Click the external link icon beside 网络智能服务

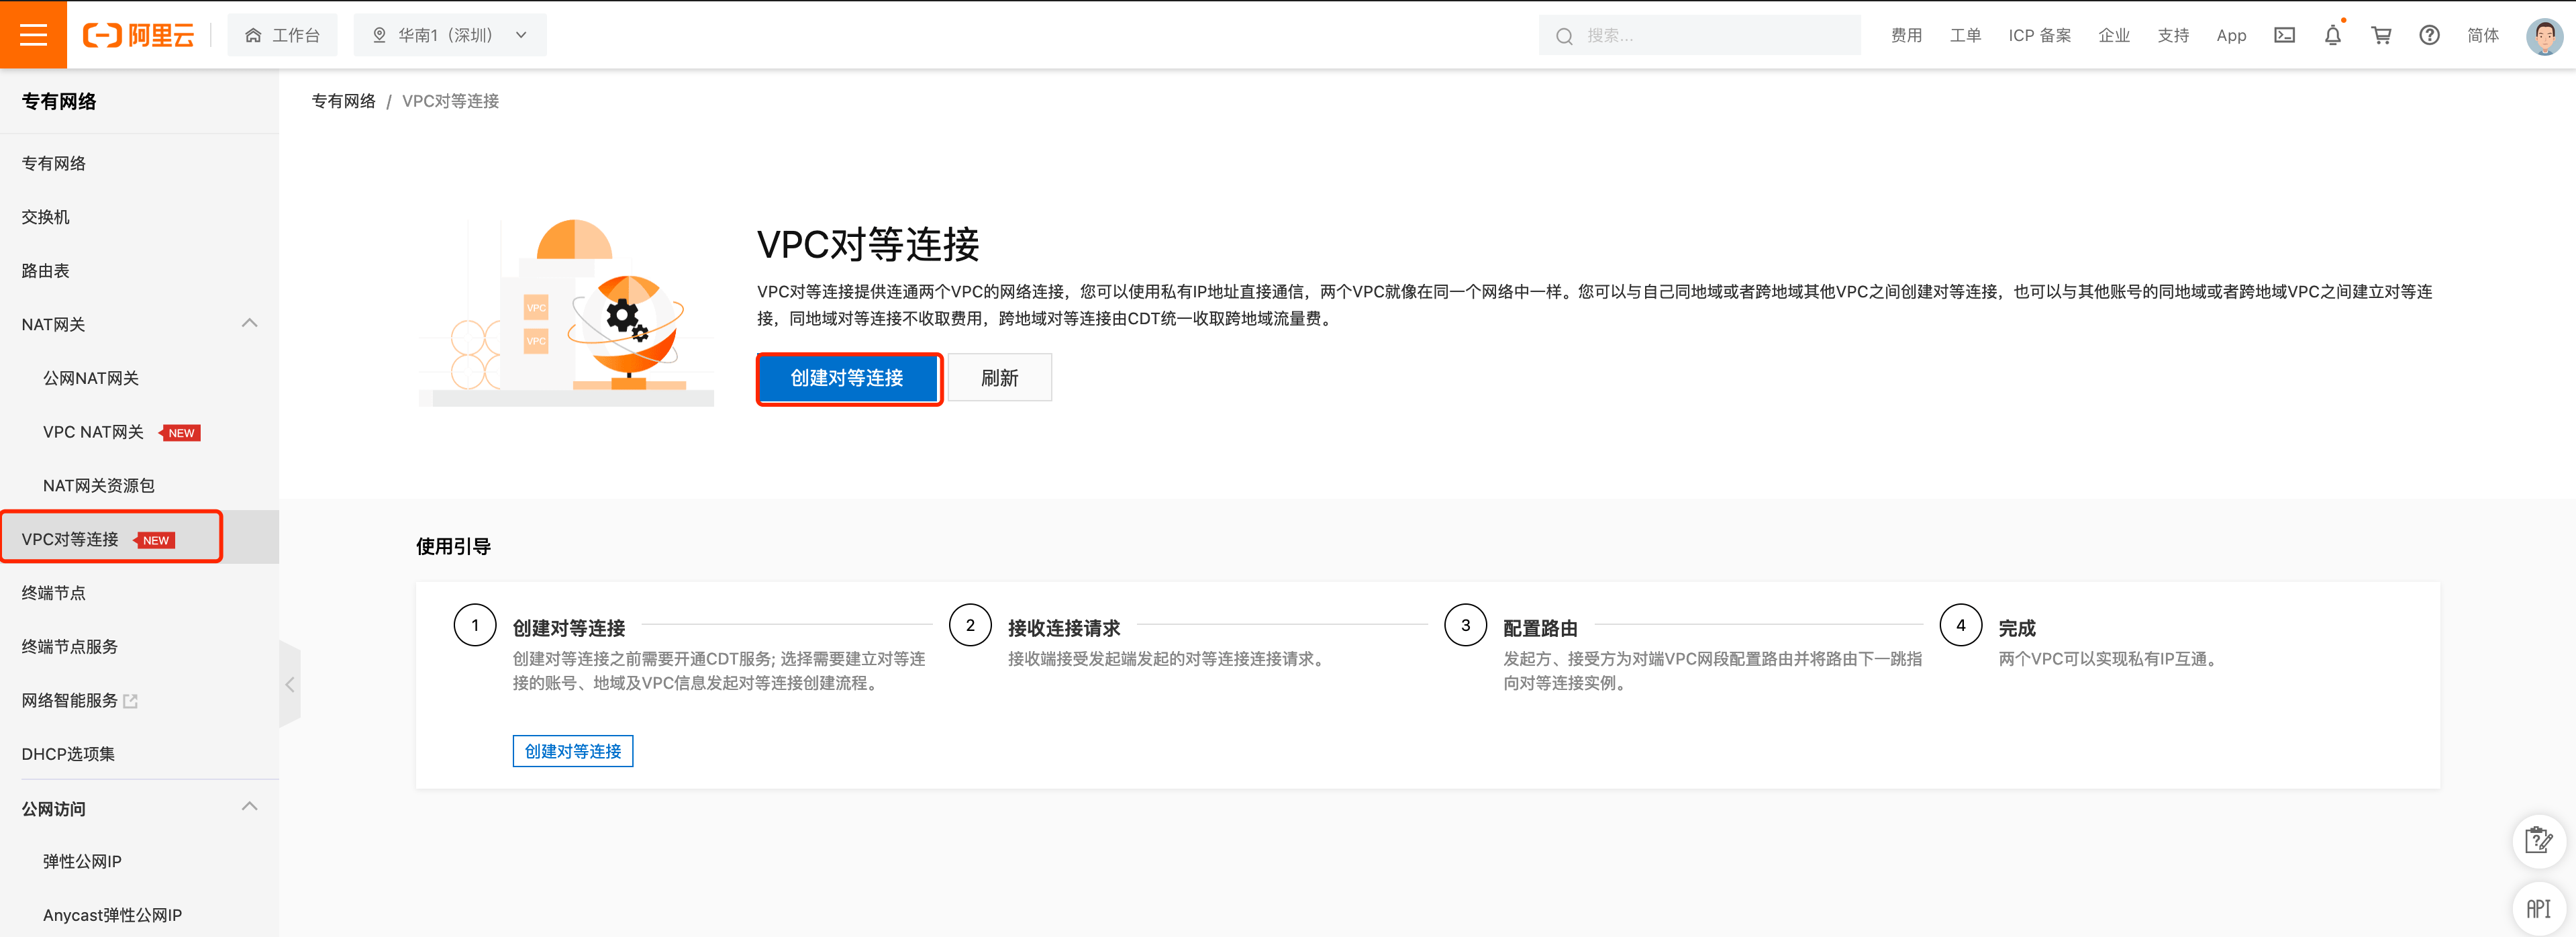pos(131,701)
